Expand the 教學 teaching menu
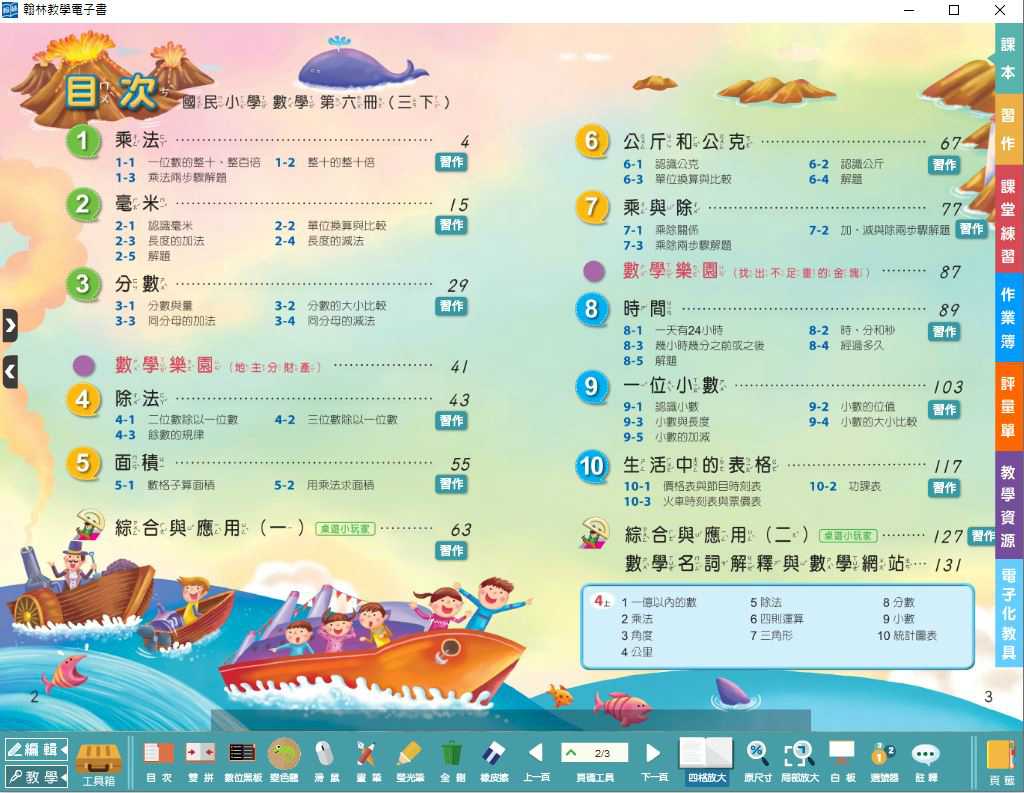The height and width of the screenshot is (793, 1024). 36,777
